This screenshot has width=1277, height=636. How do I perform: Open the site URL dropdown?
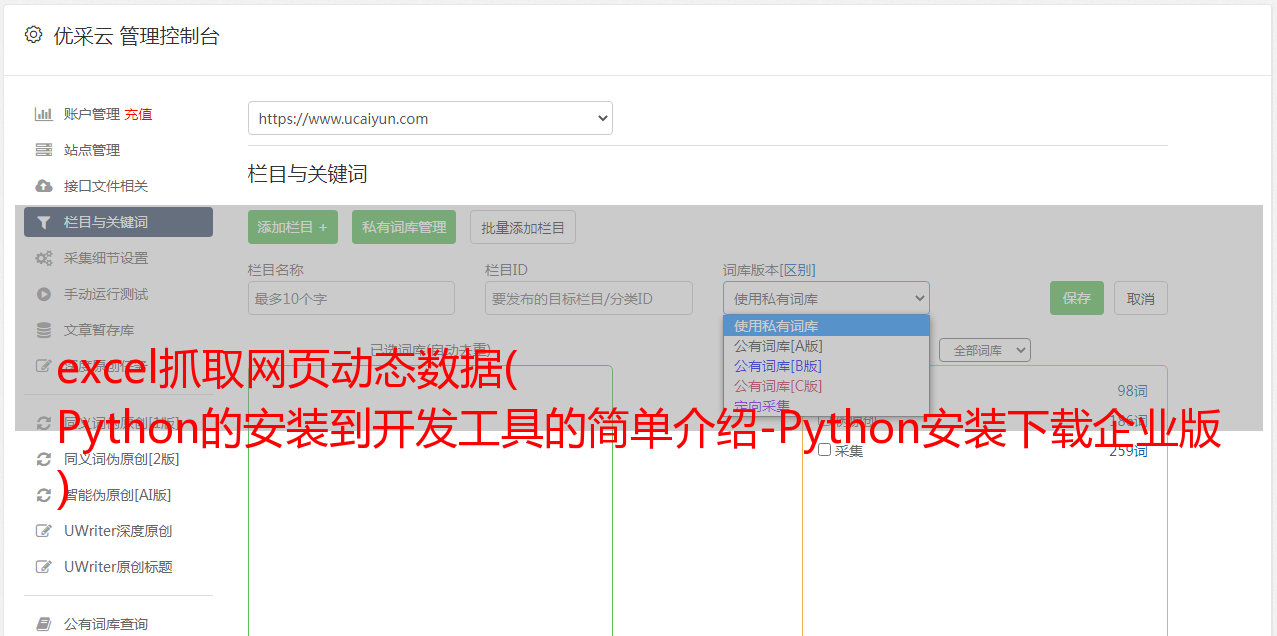click(430, 118)
